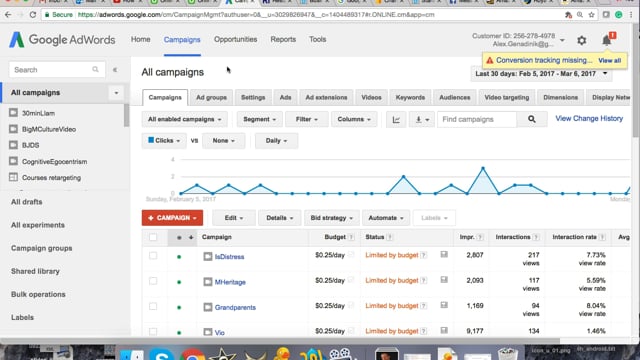The image size is (640, 360).
Task: Open the IsDistress campaign link
Action: pos(229,257)
